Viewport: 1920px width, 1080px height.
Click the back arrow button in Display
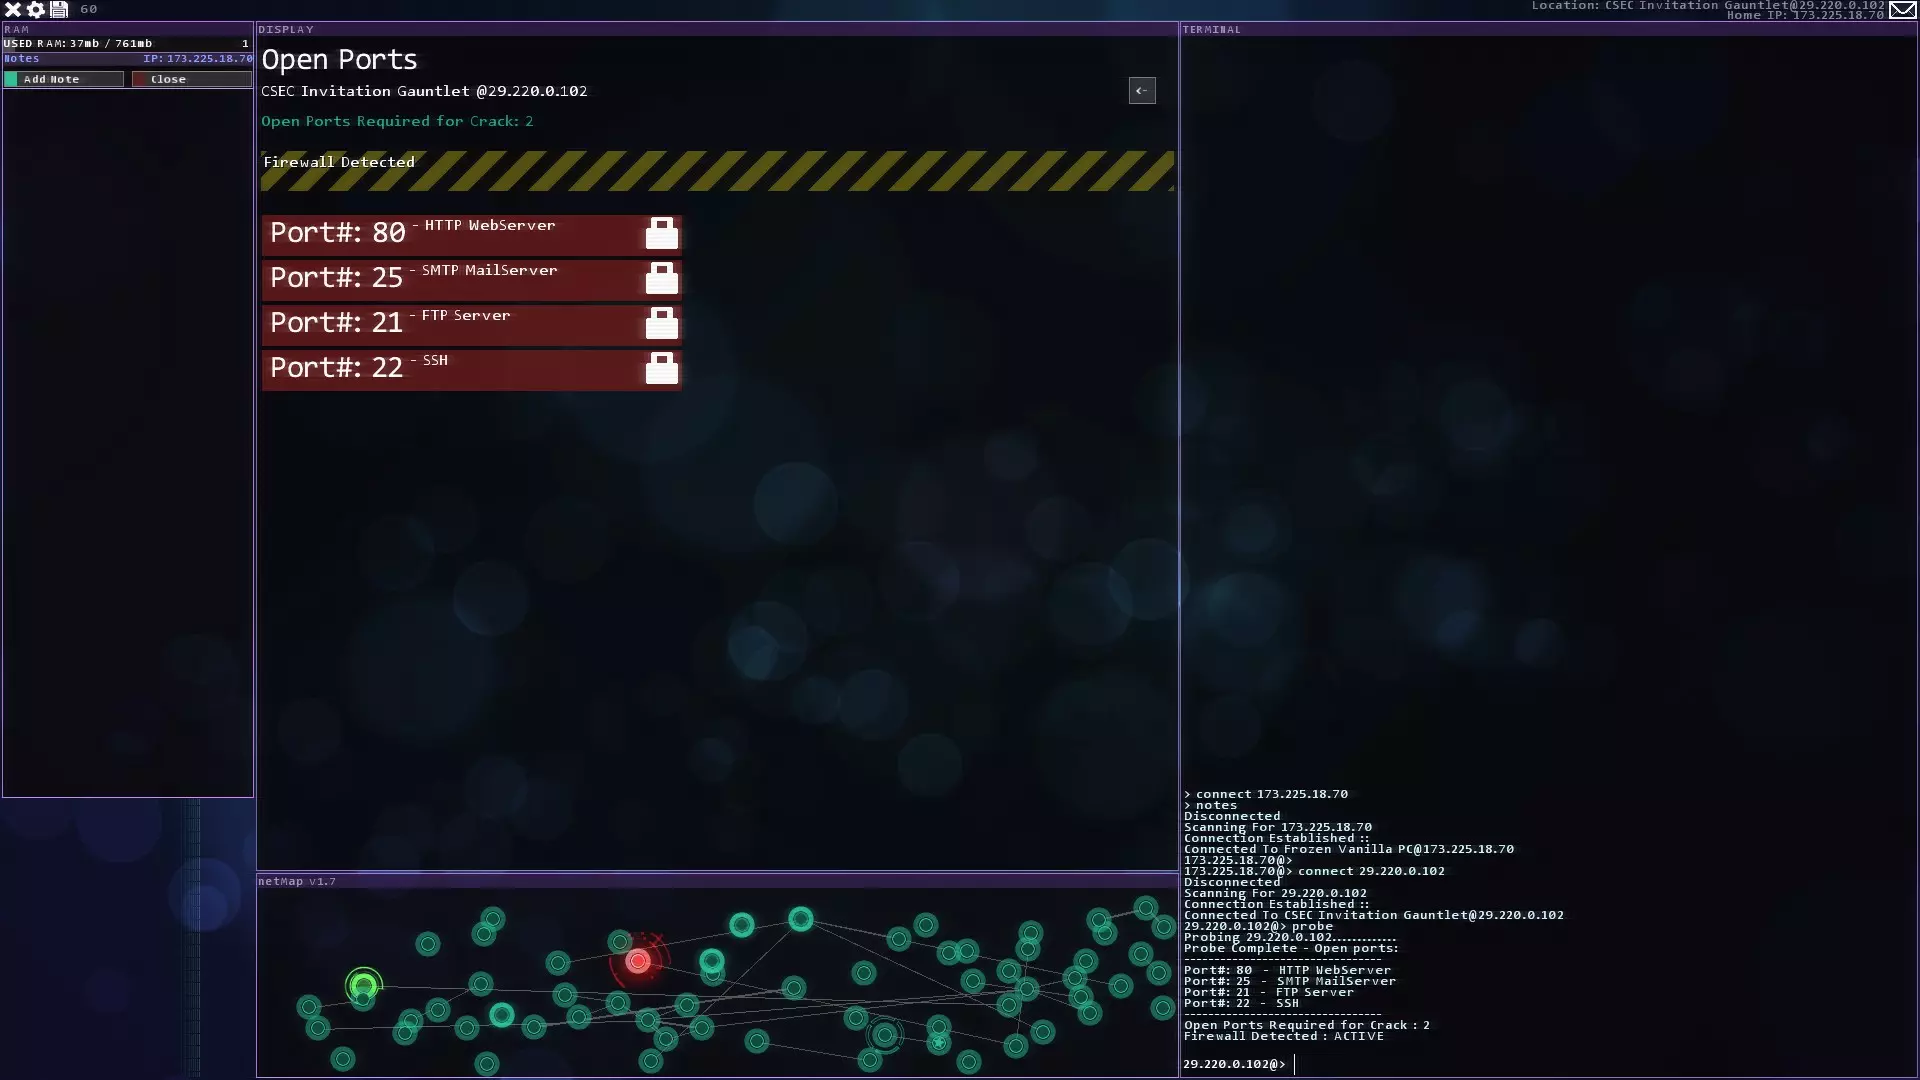[1142, 91]
